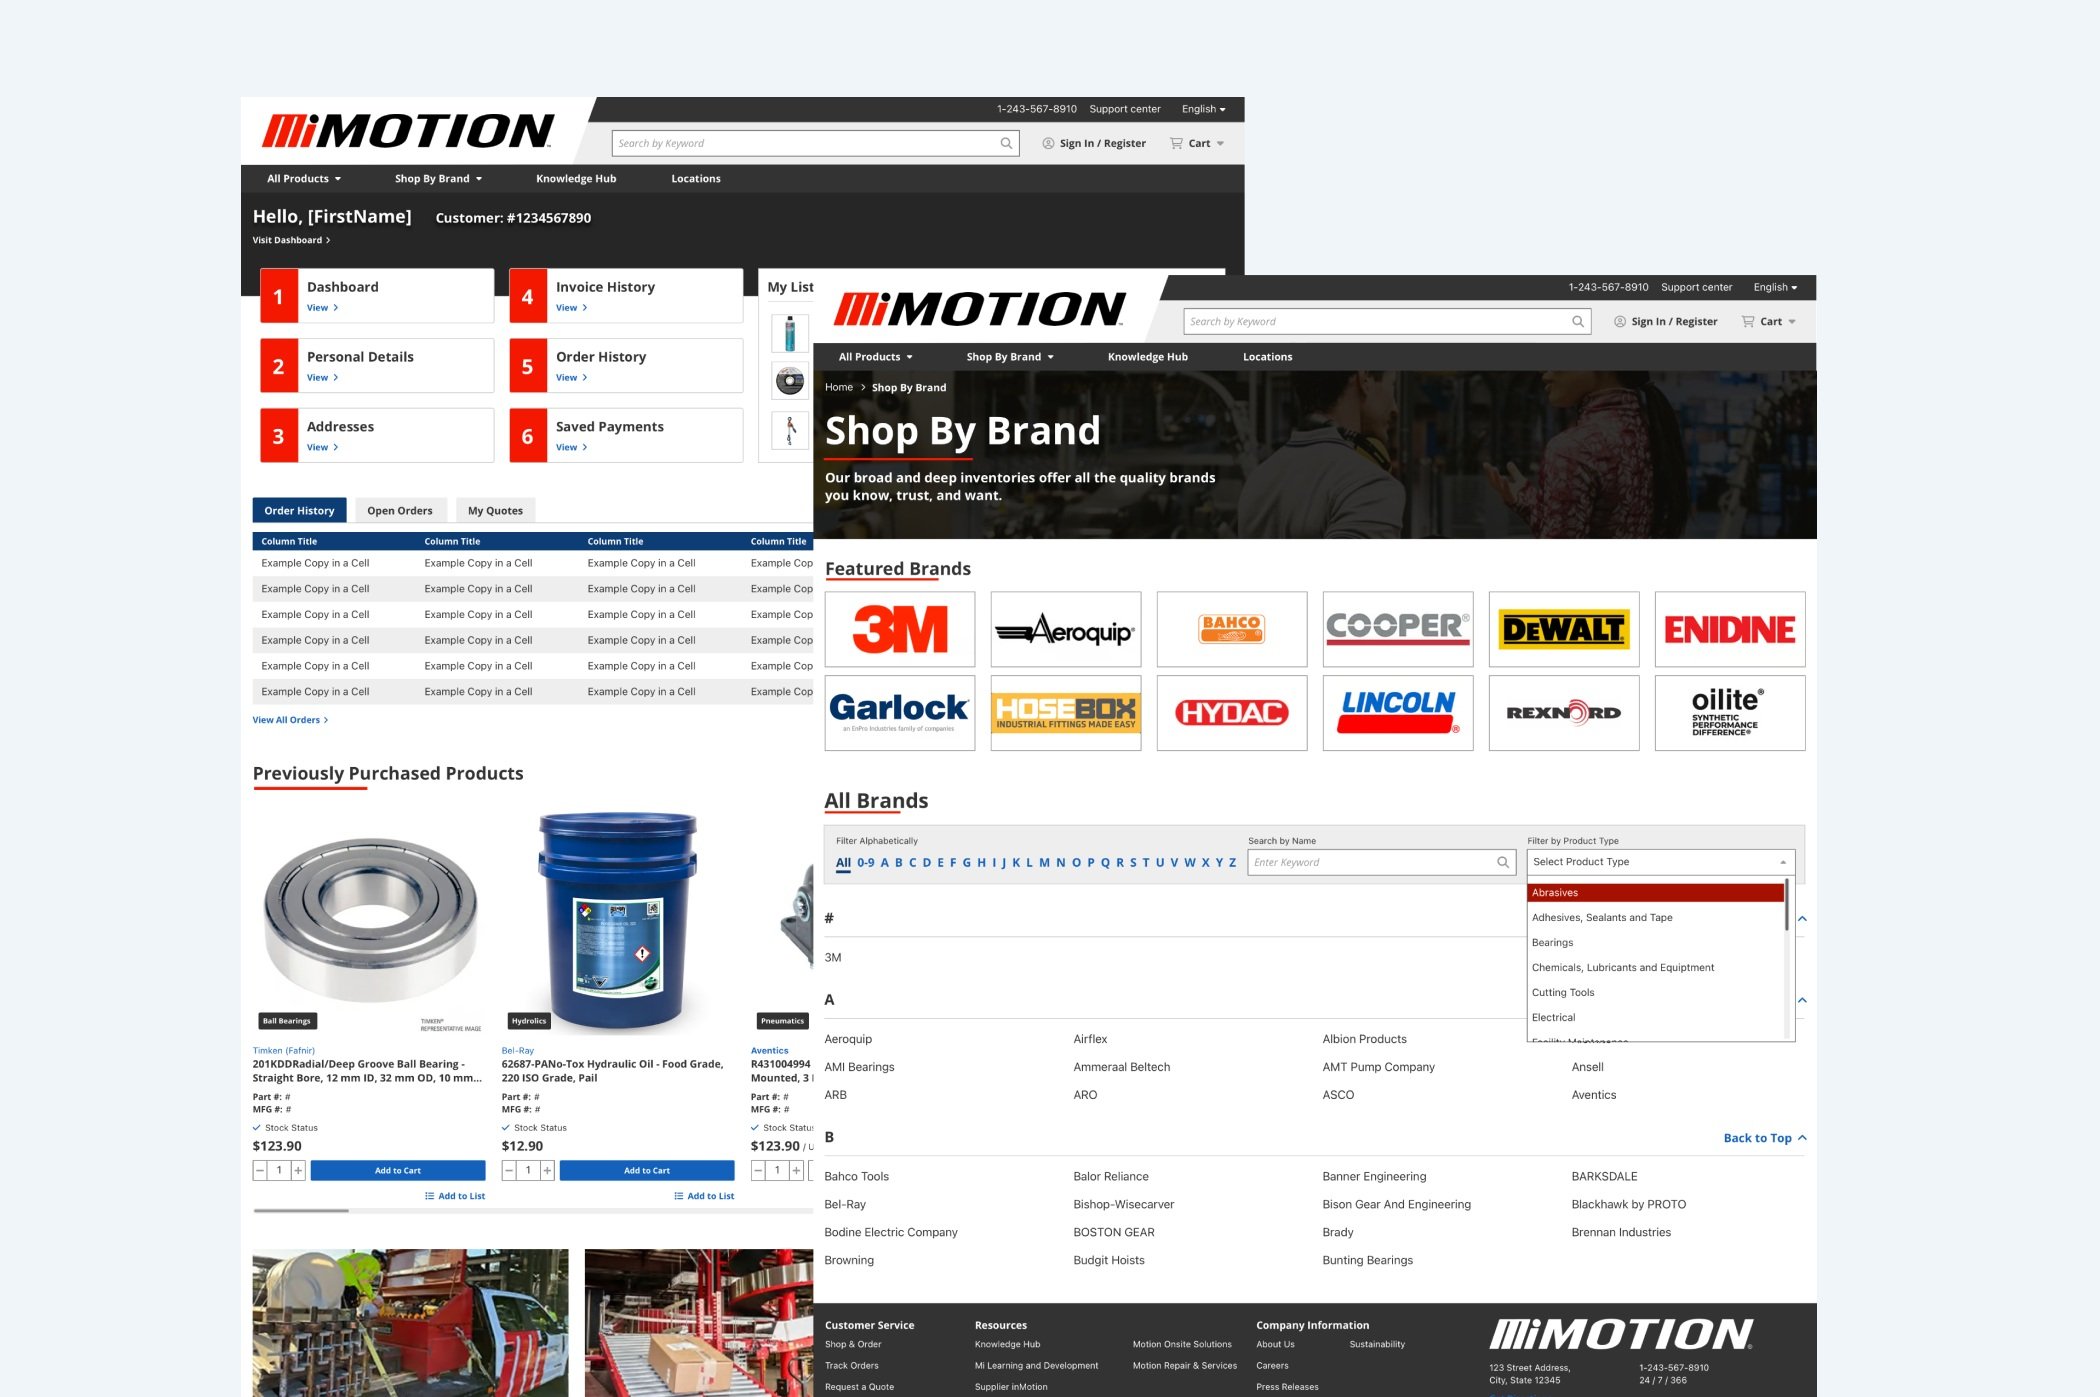Select Garlock featured brand logo
The image size is (2100, 1397).
point(900,713)
